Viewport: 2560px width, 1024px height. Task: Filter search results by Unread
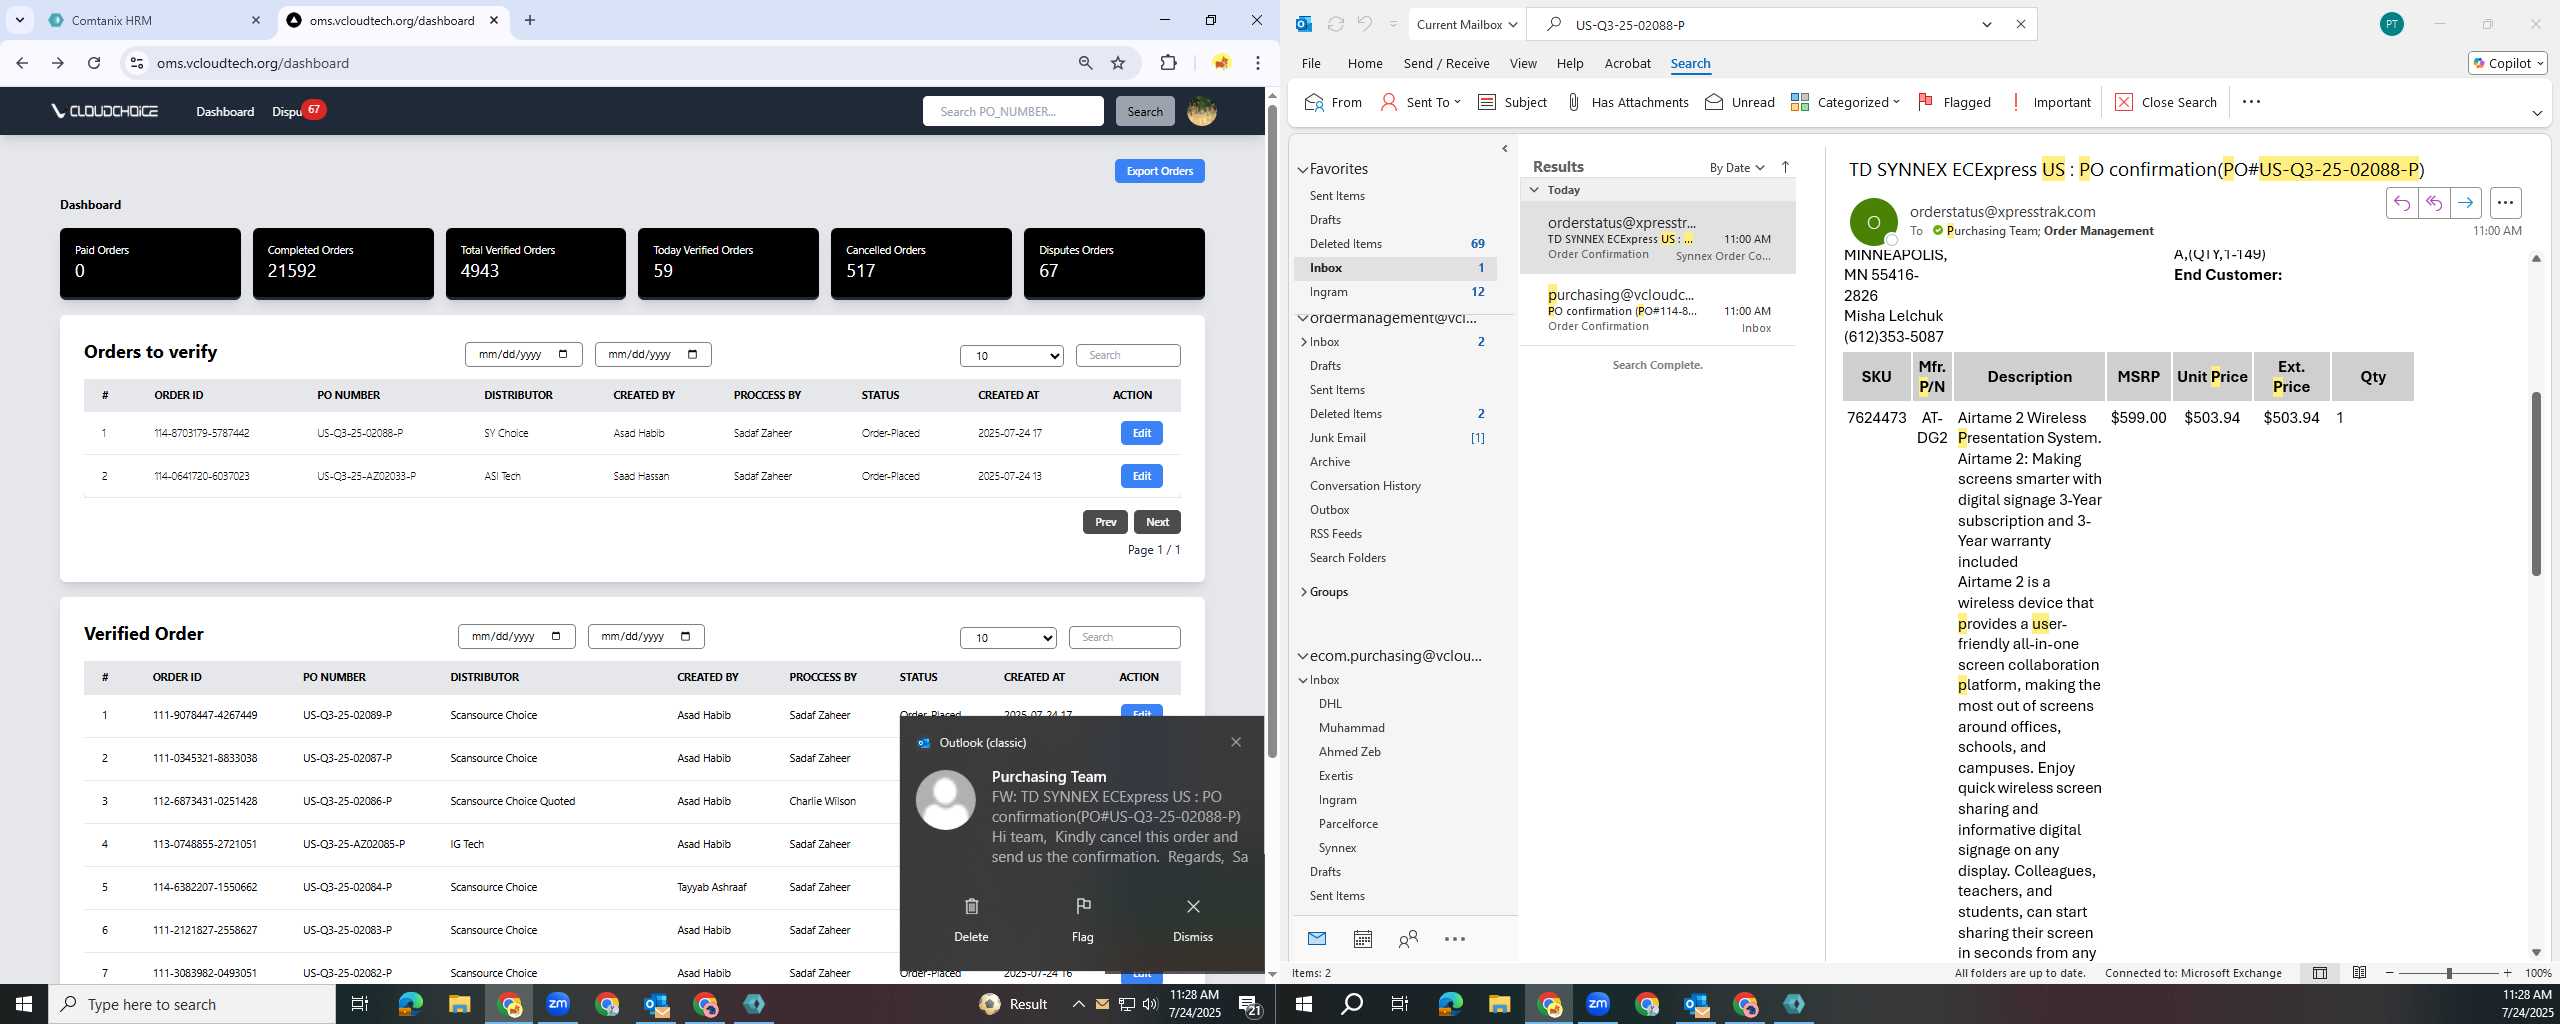1740,102
